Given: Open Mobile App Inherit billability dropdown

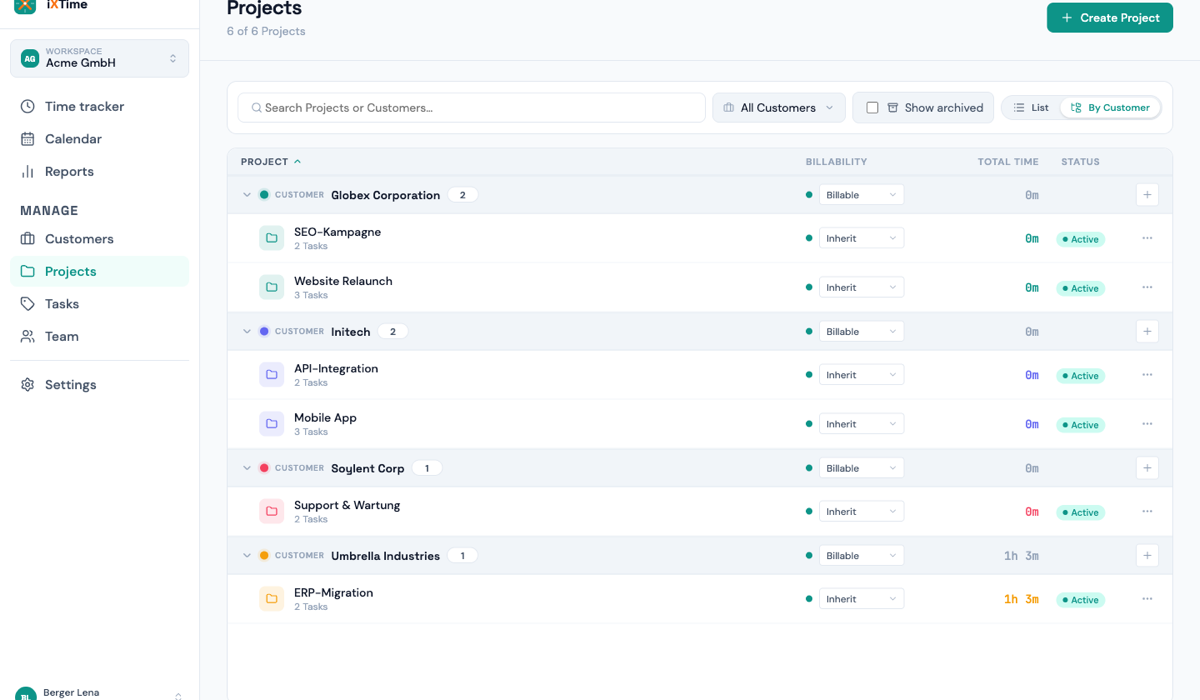Looking at the screenshot, I should pos(861,424).
